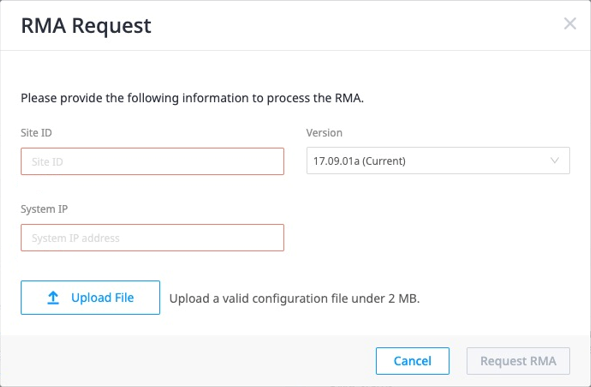Click the configuration file size hint text
This screenshot has width=591, height=387.
294,298
